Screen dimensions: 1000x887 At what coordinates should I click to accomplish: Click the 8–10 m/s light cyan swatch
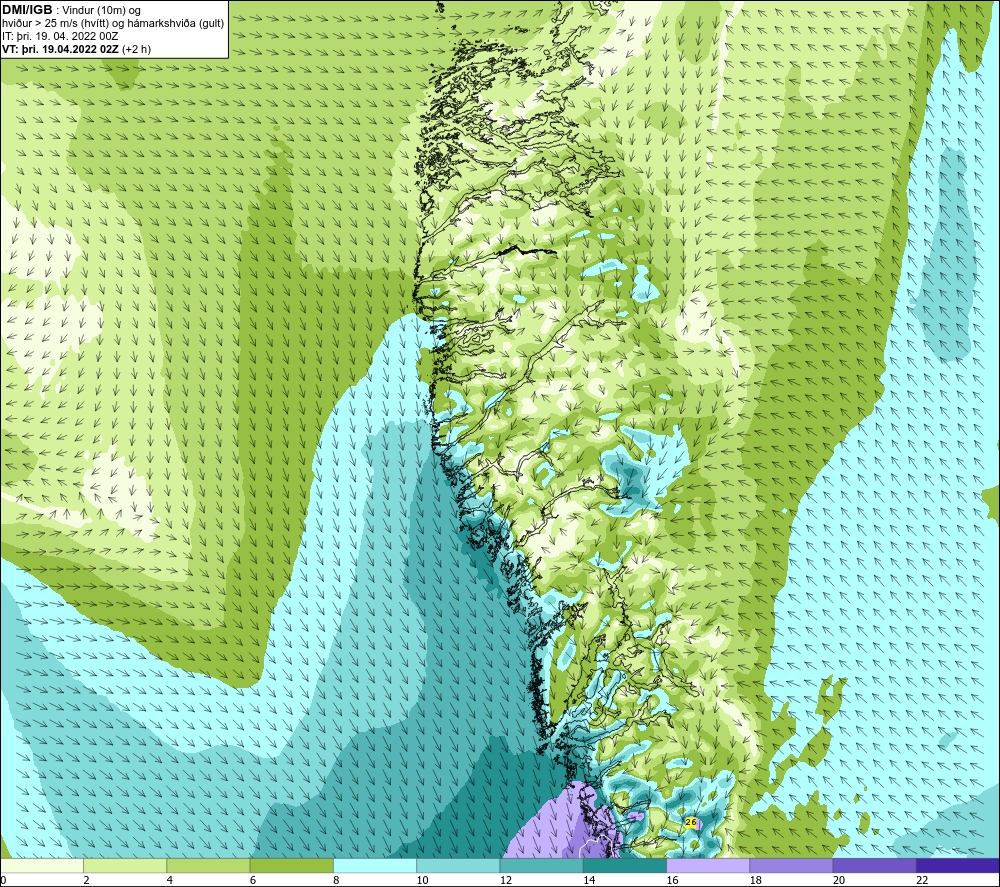(x=375, y=865)
